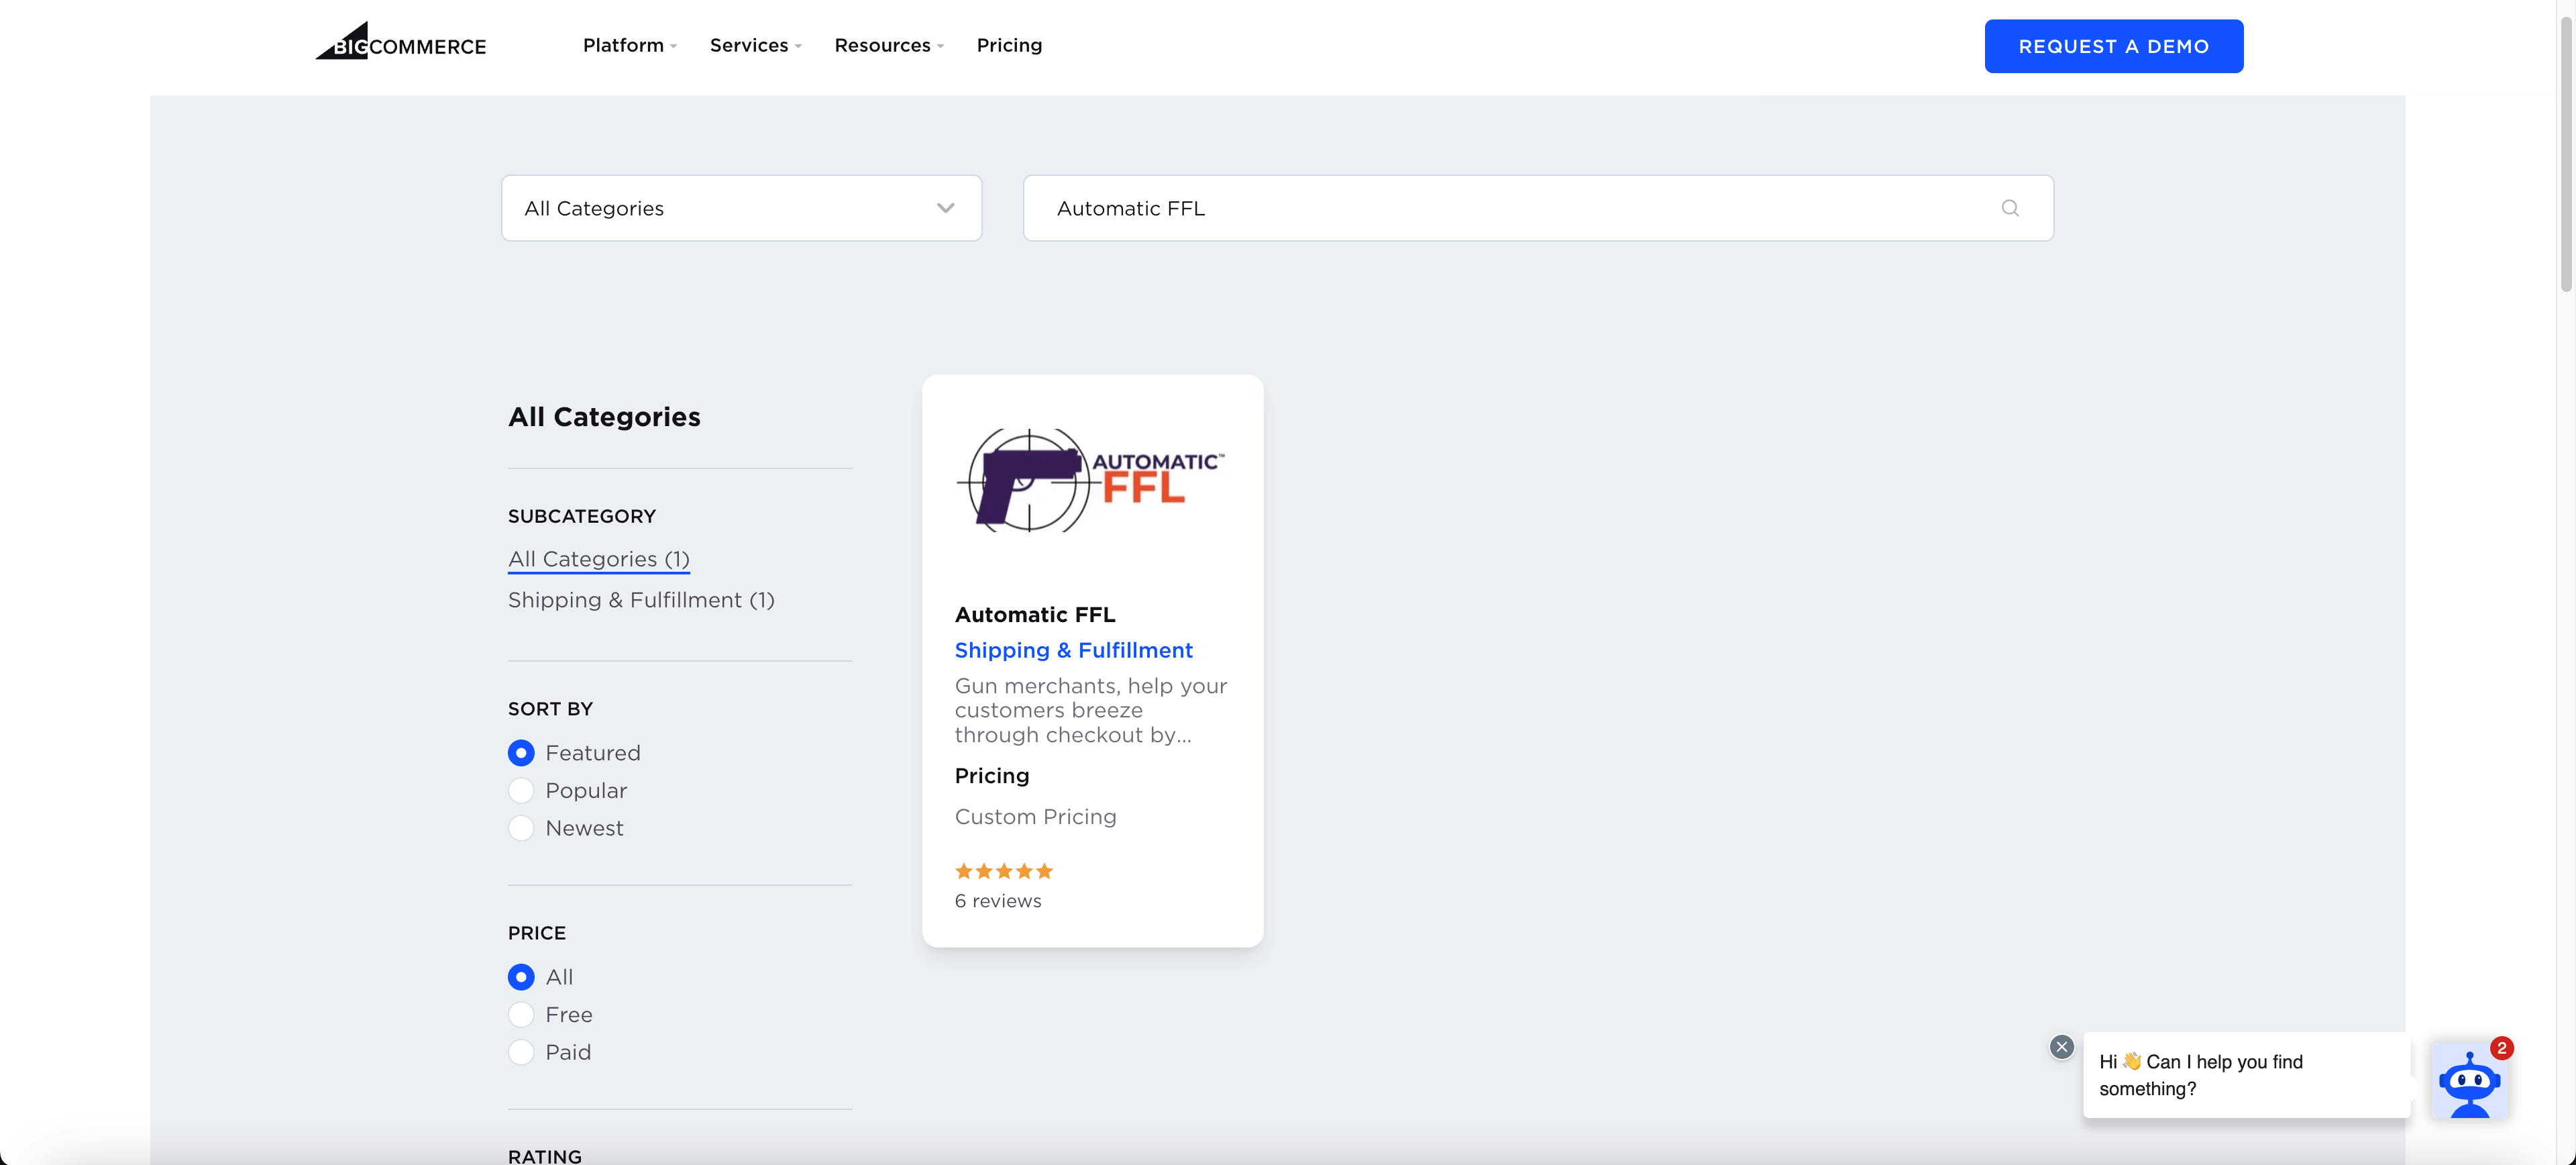Click chat notification badge showing 2

click(2501, 1048)
